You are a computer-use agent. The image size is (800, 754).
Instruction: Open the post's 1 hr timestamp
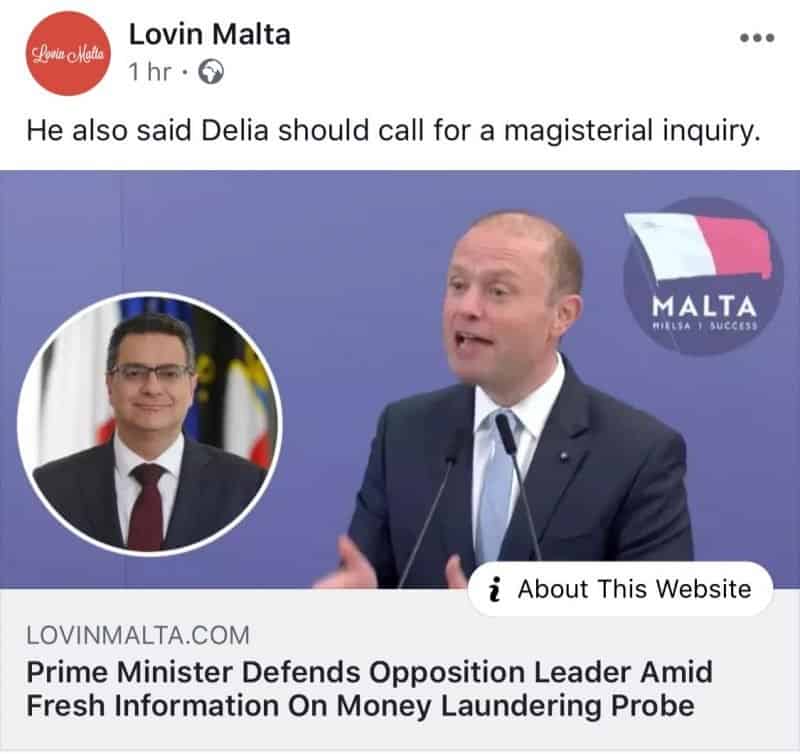(149, 72)
